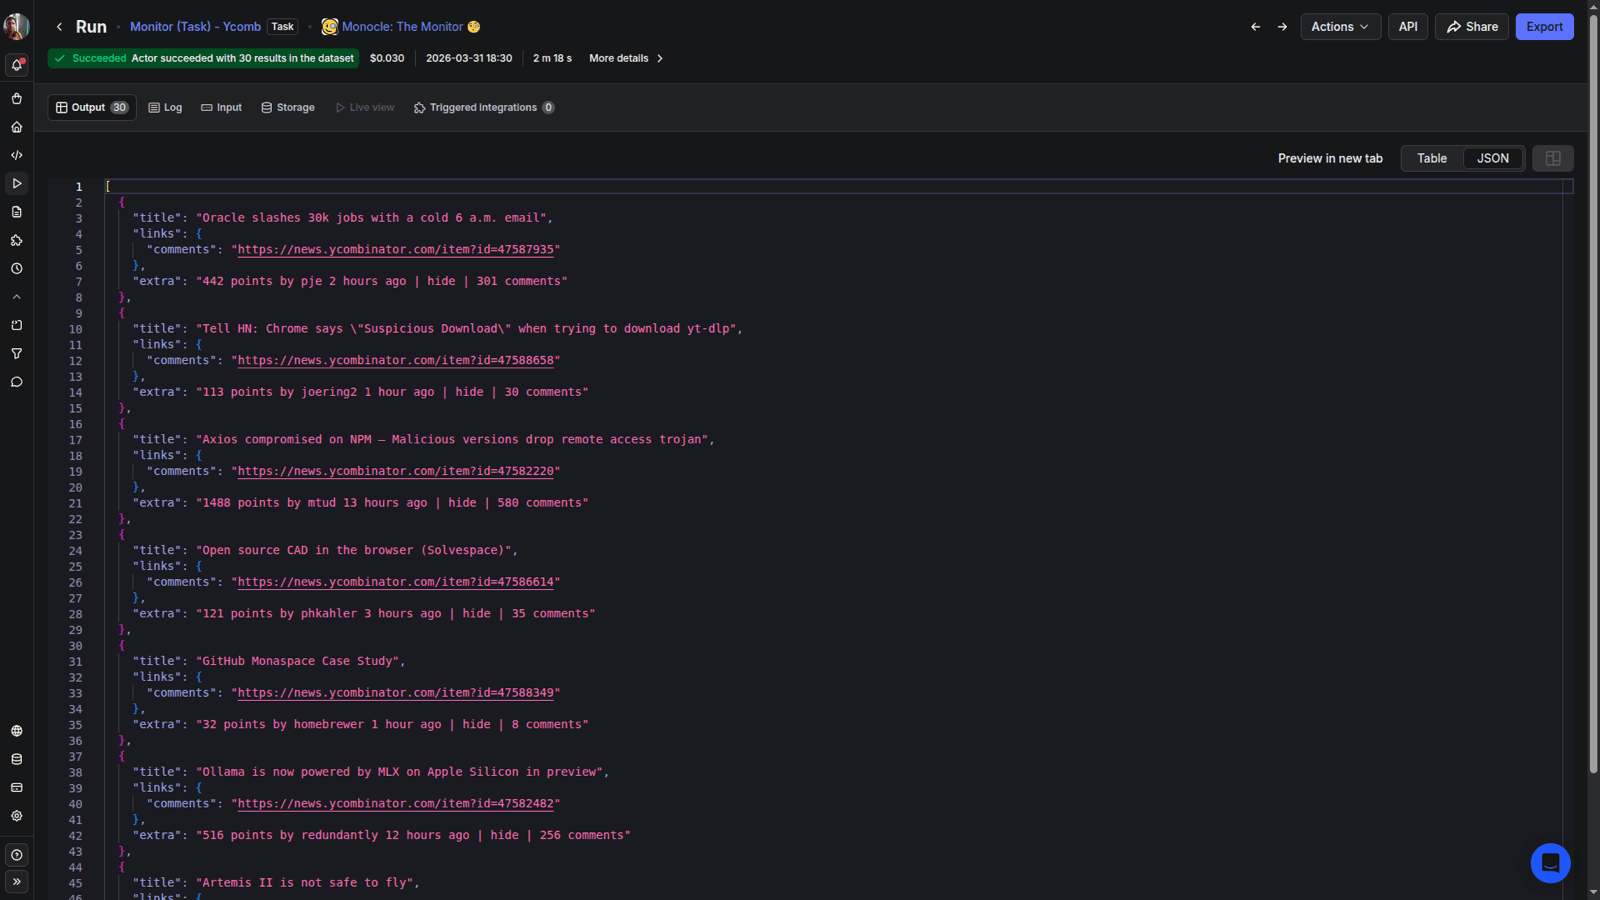Switch to the Storage tab
Viewport: 1600px width, 900px height.
tap(288, 107)
